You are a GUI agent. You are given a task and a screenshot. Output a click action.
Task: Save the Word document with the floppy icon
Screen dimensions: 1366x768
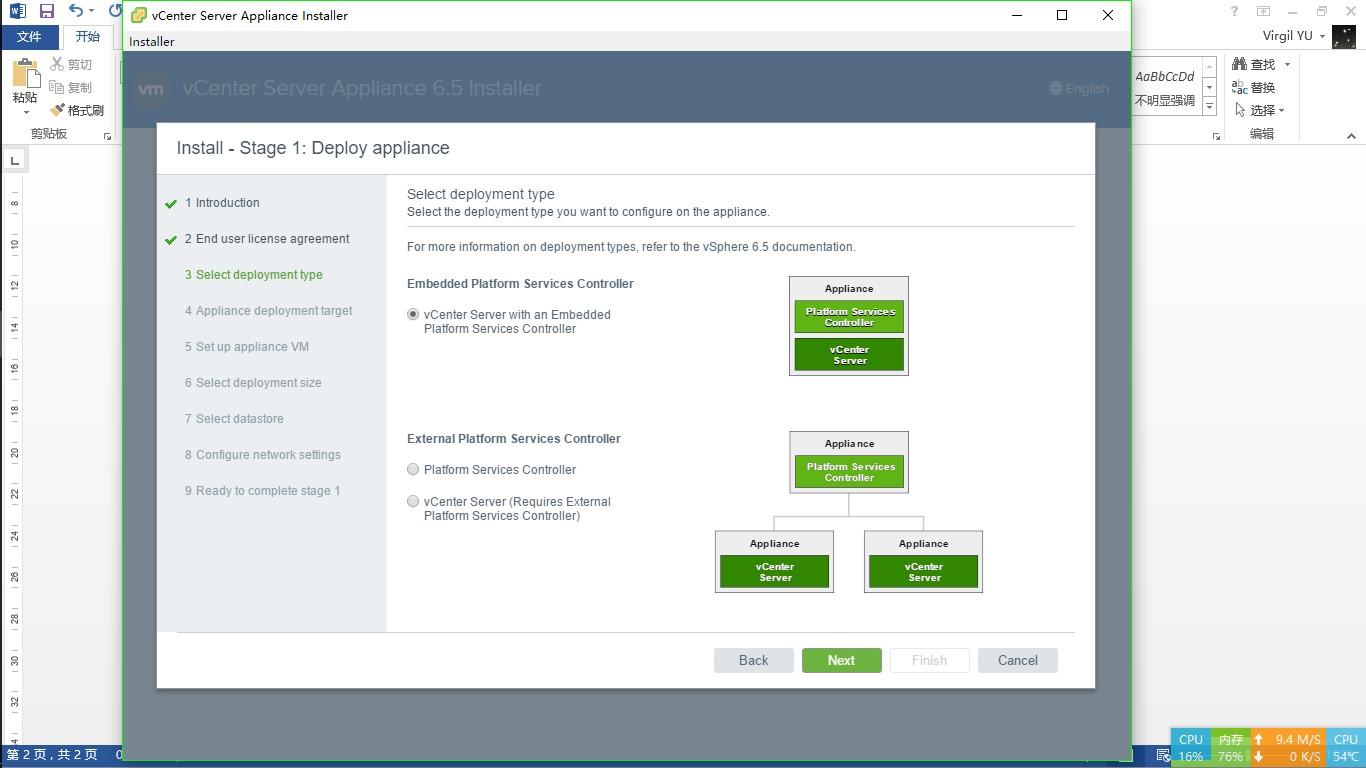46,11
